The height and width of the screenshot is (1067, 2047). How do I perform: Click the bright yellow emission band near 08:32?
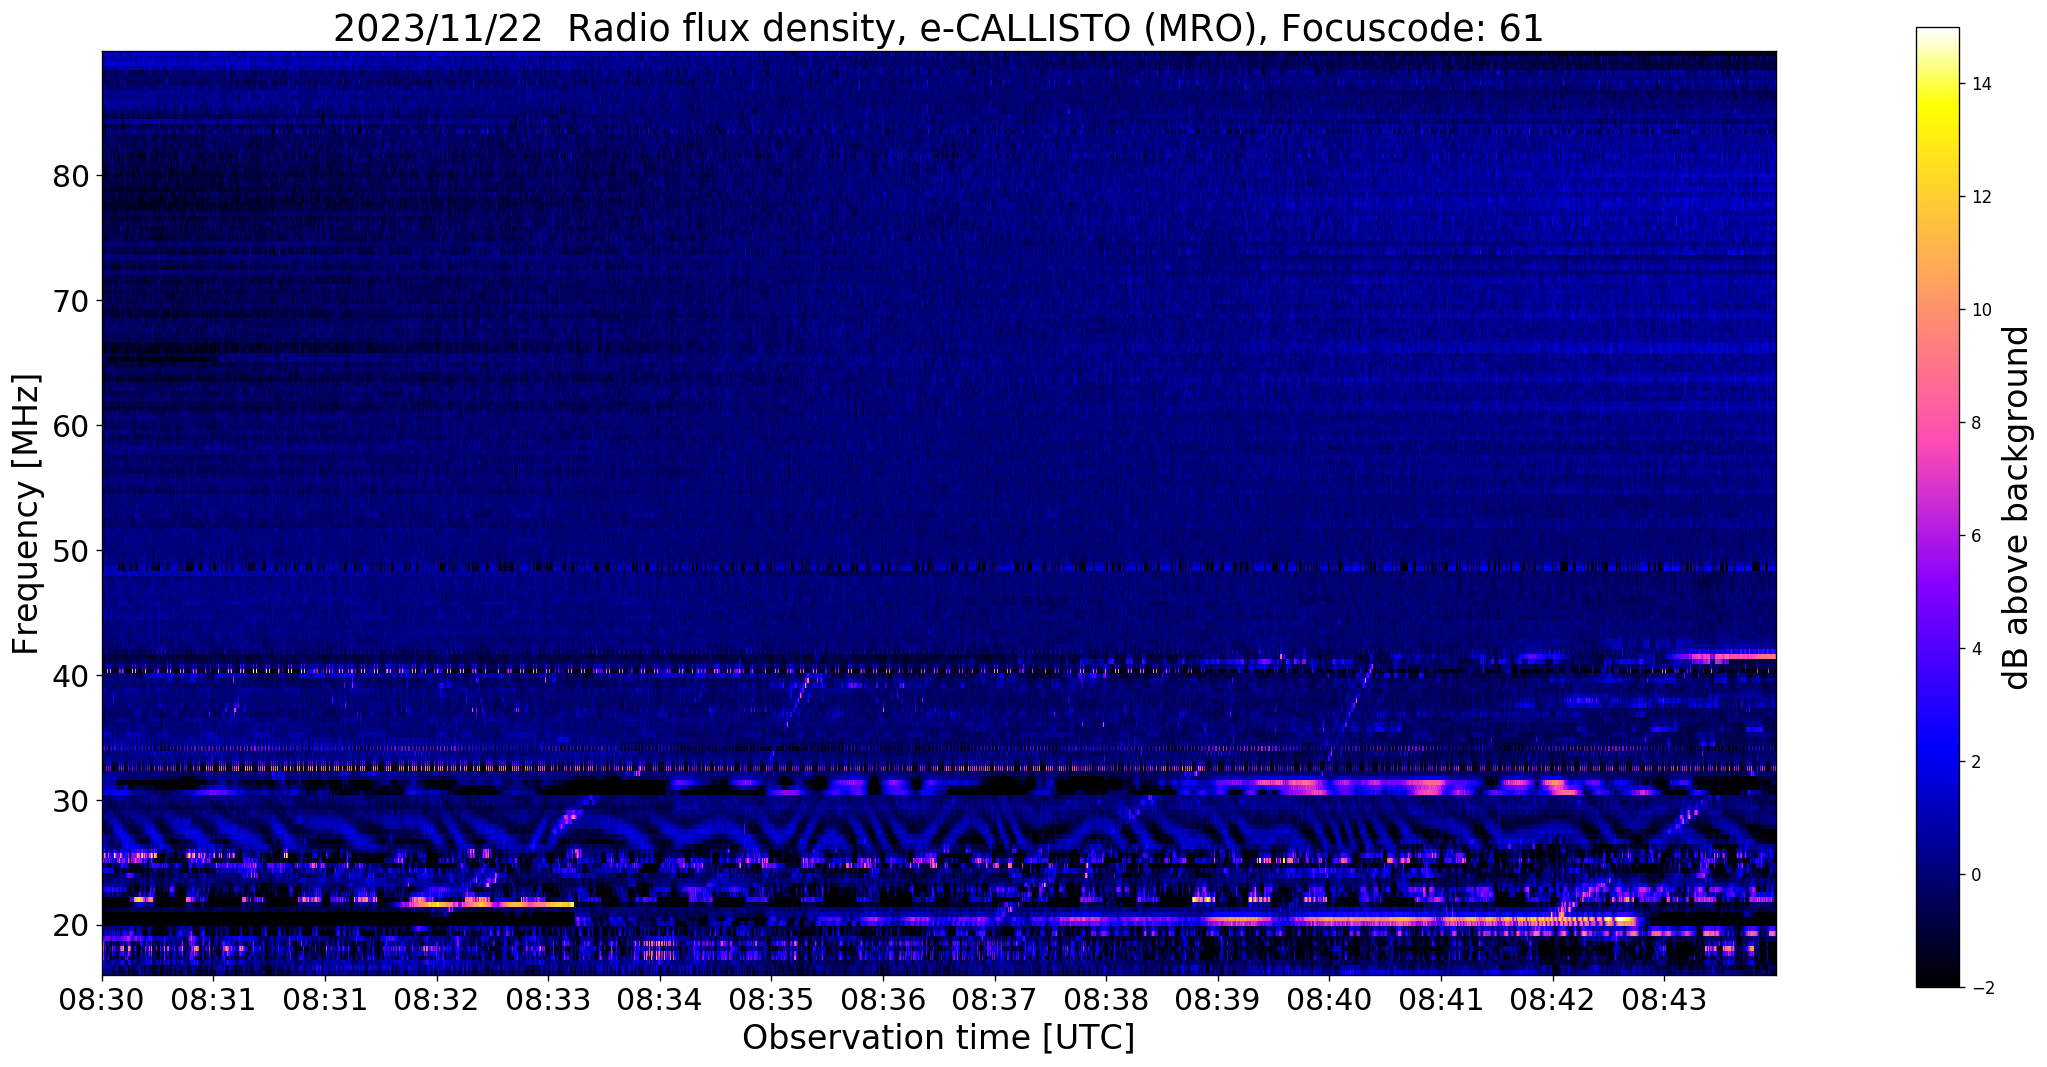490,903
